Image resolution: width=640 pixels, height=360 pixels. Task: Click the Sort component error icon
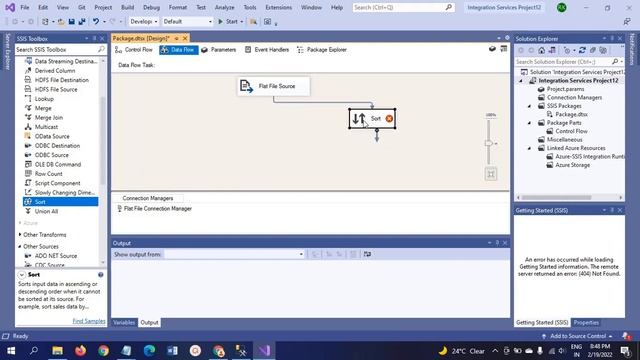click(389, 118)
